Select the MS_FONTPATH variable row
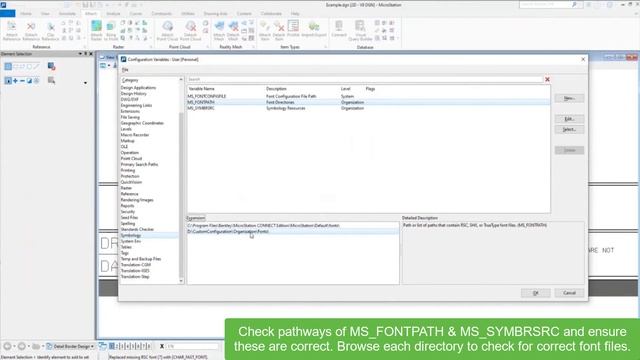This screenshot has height=360, width=640. coord(368,102)
